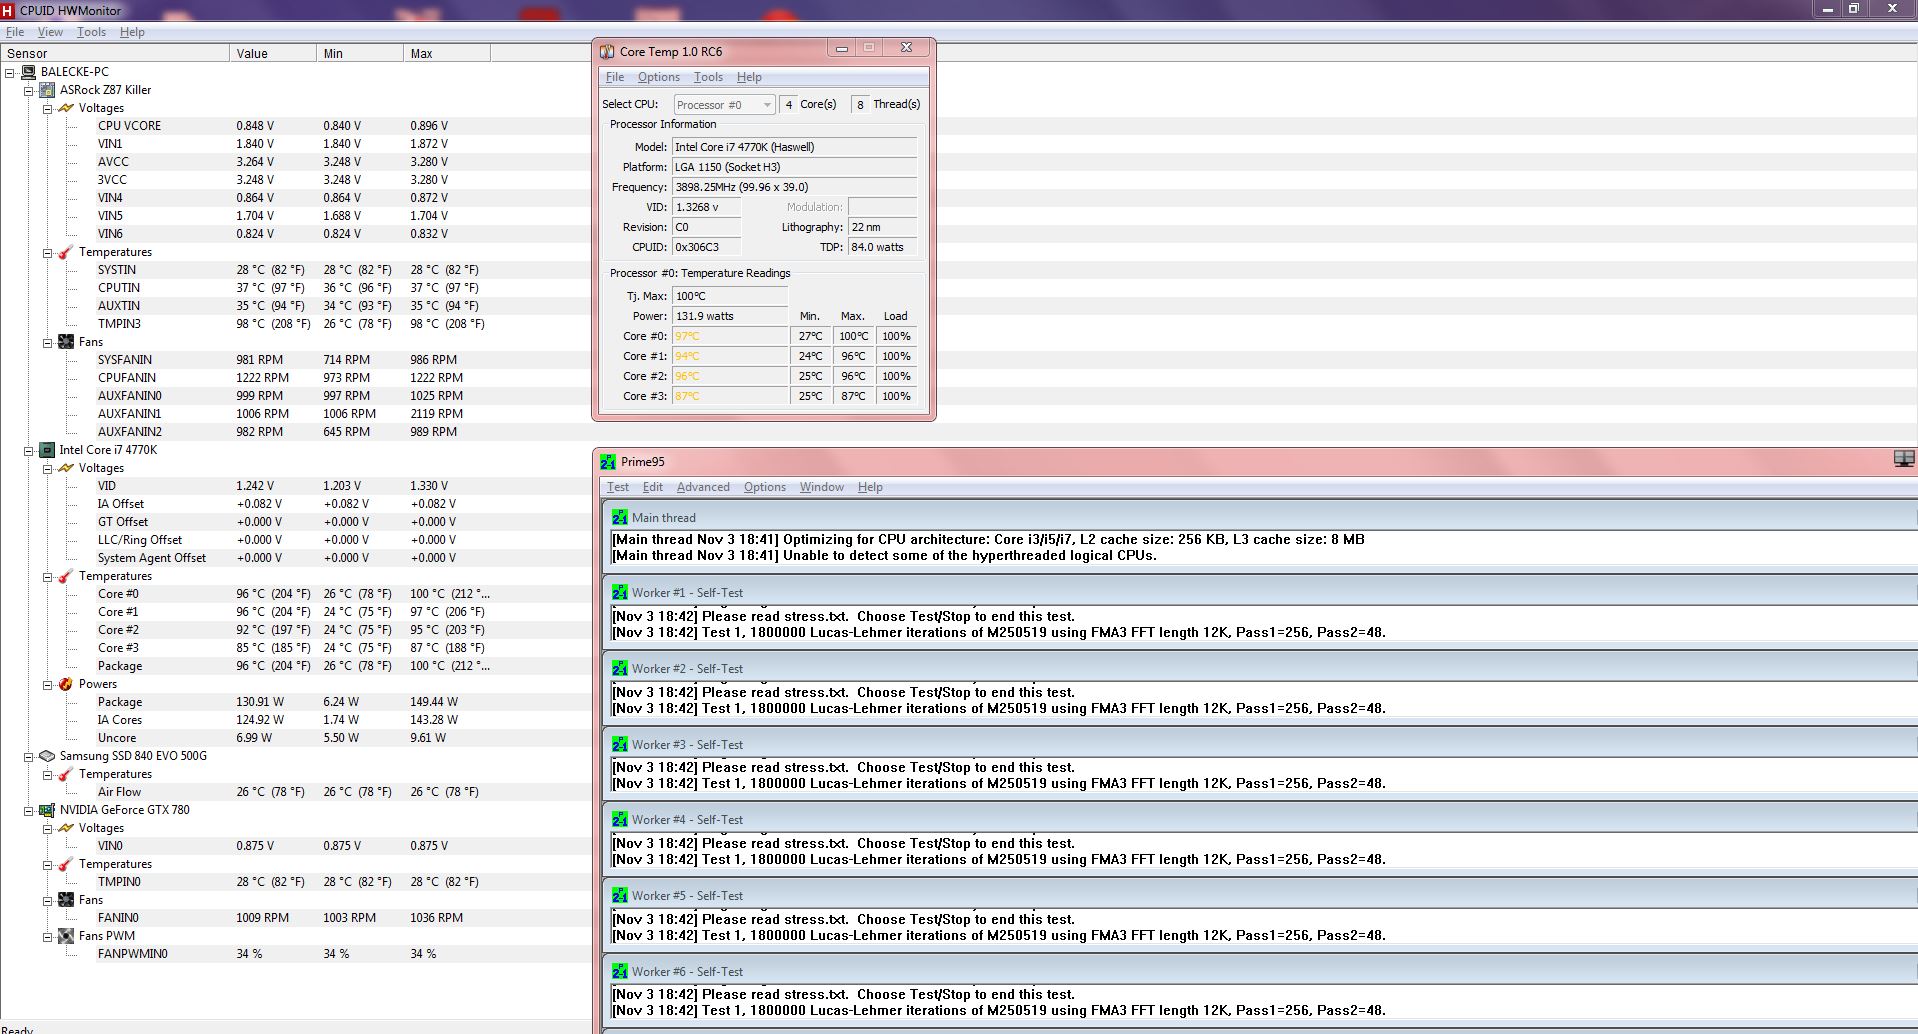Screen dimensions: 1918x1034
Task: Click the Core Temp title bar icon
Action: (607, 51)
